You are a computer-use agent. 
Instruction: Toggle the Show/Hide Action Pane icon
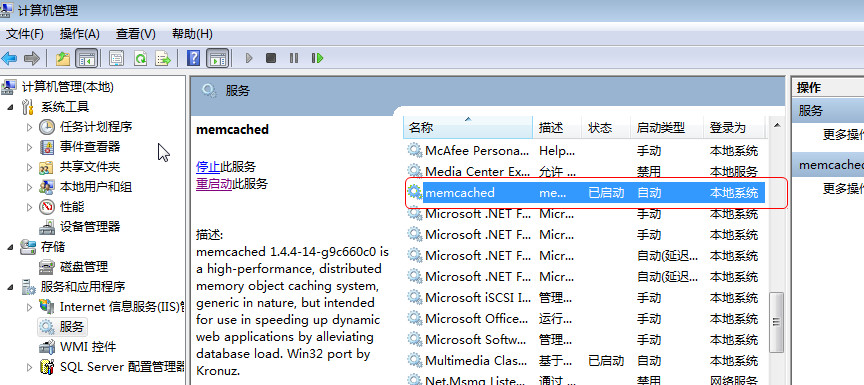click(218, 58)
